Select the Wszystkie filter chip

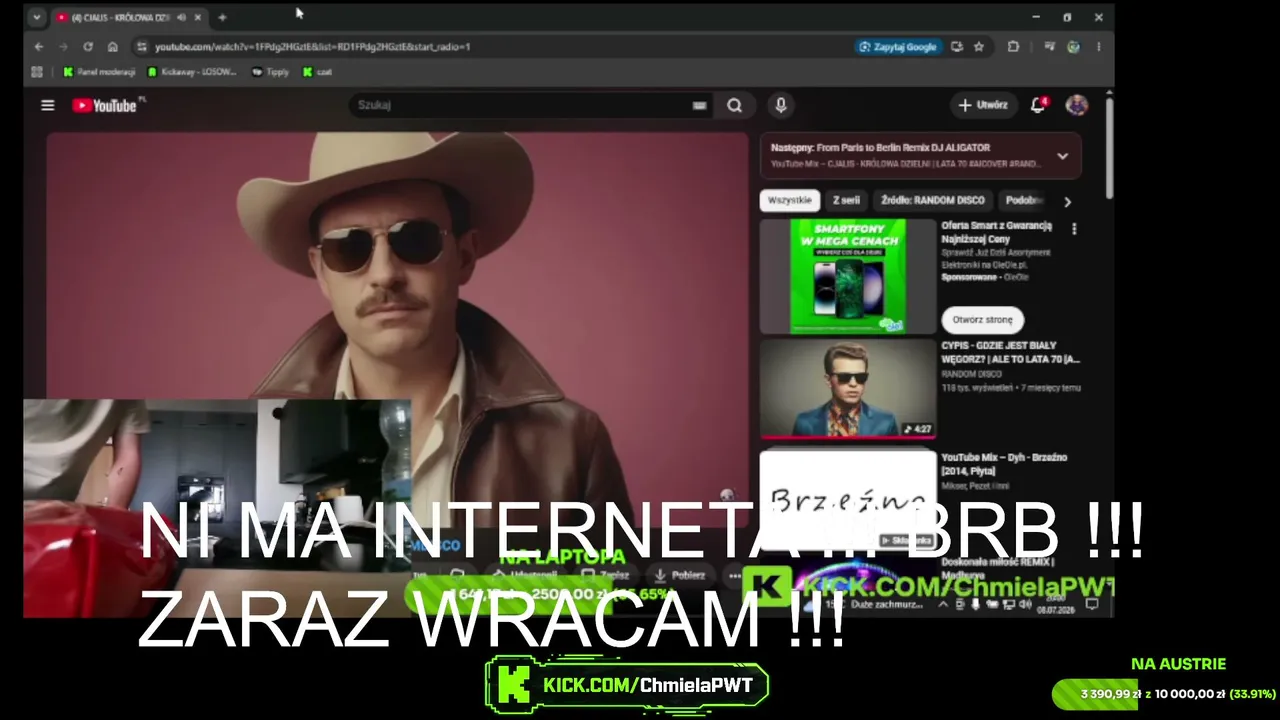[790, 200]
